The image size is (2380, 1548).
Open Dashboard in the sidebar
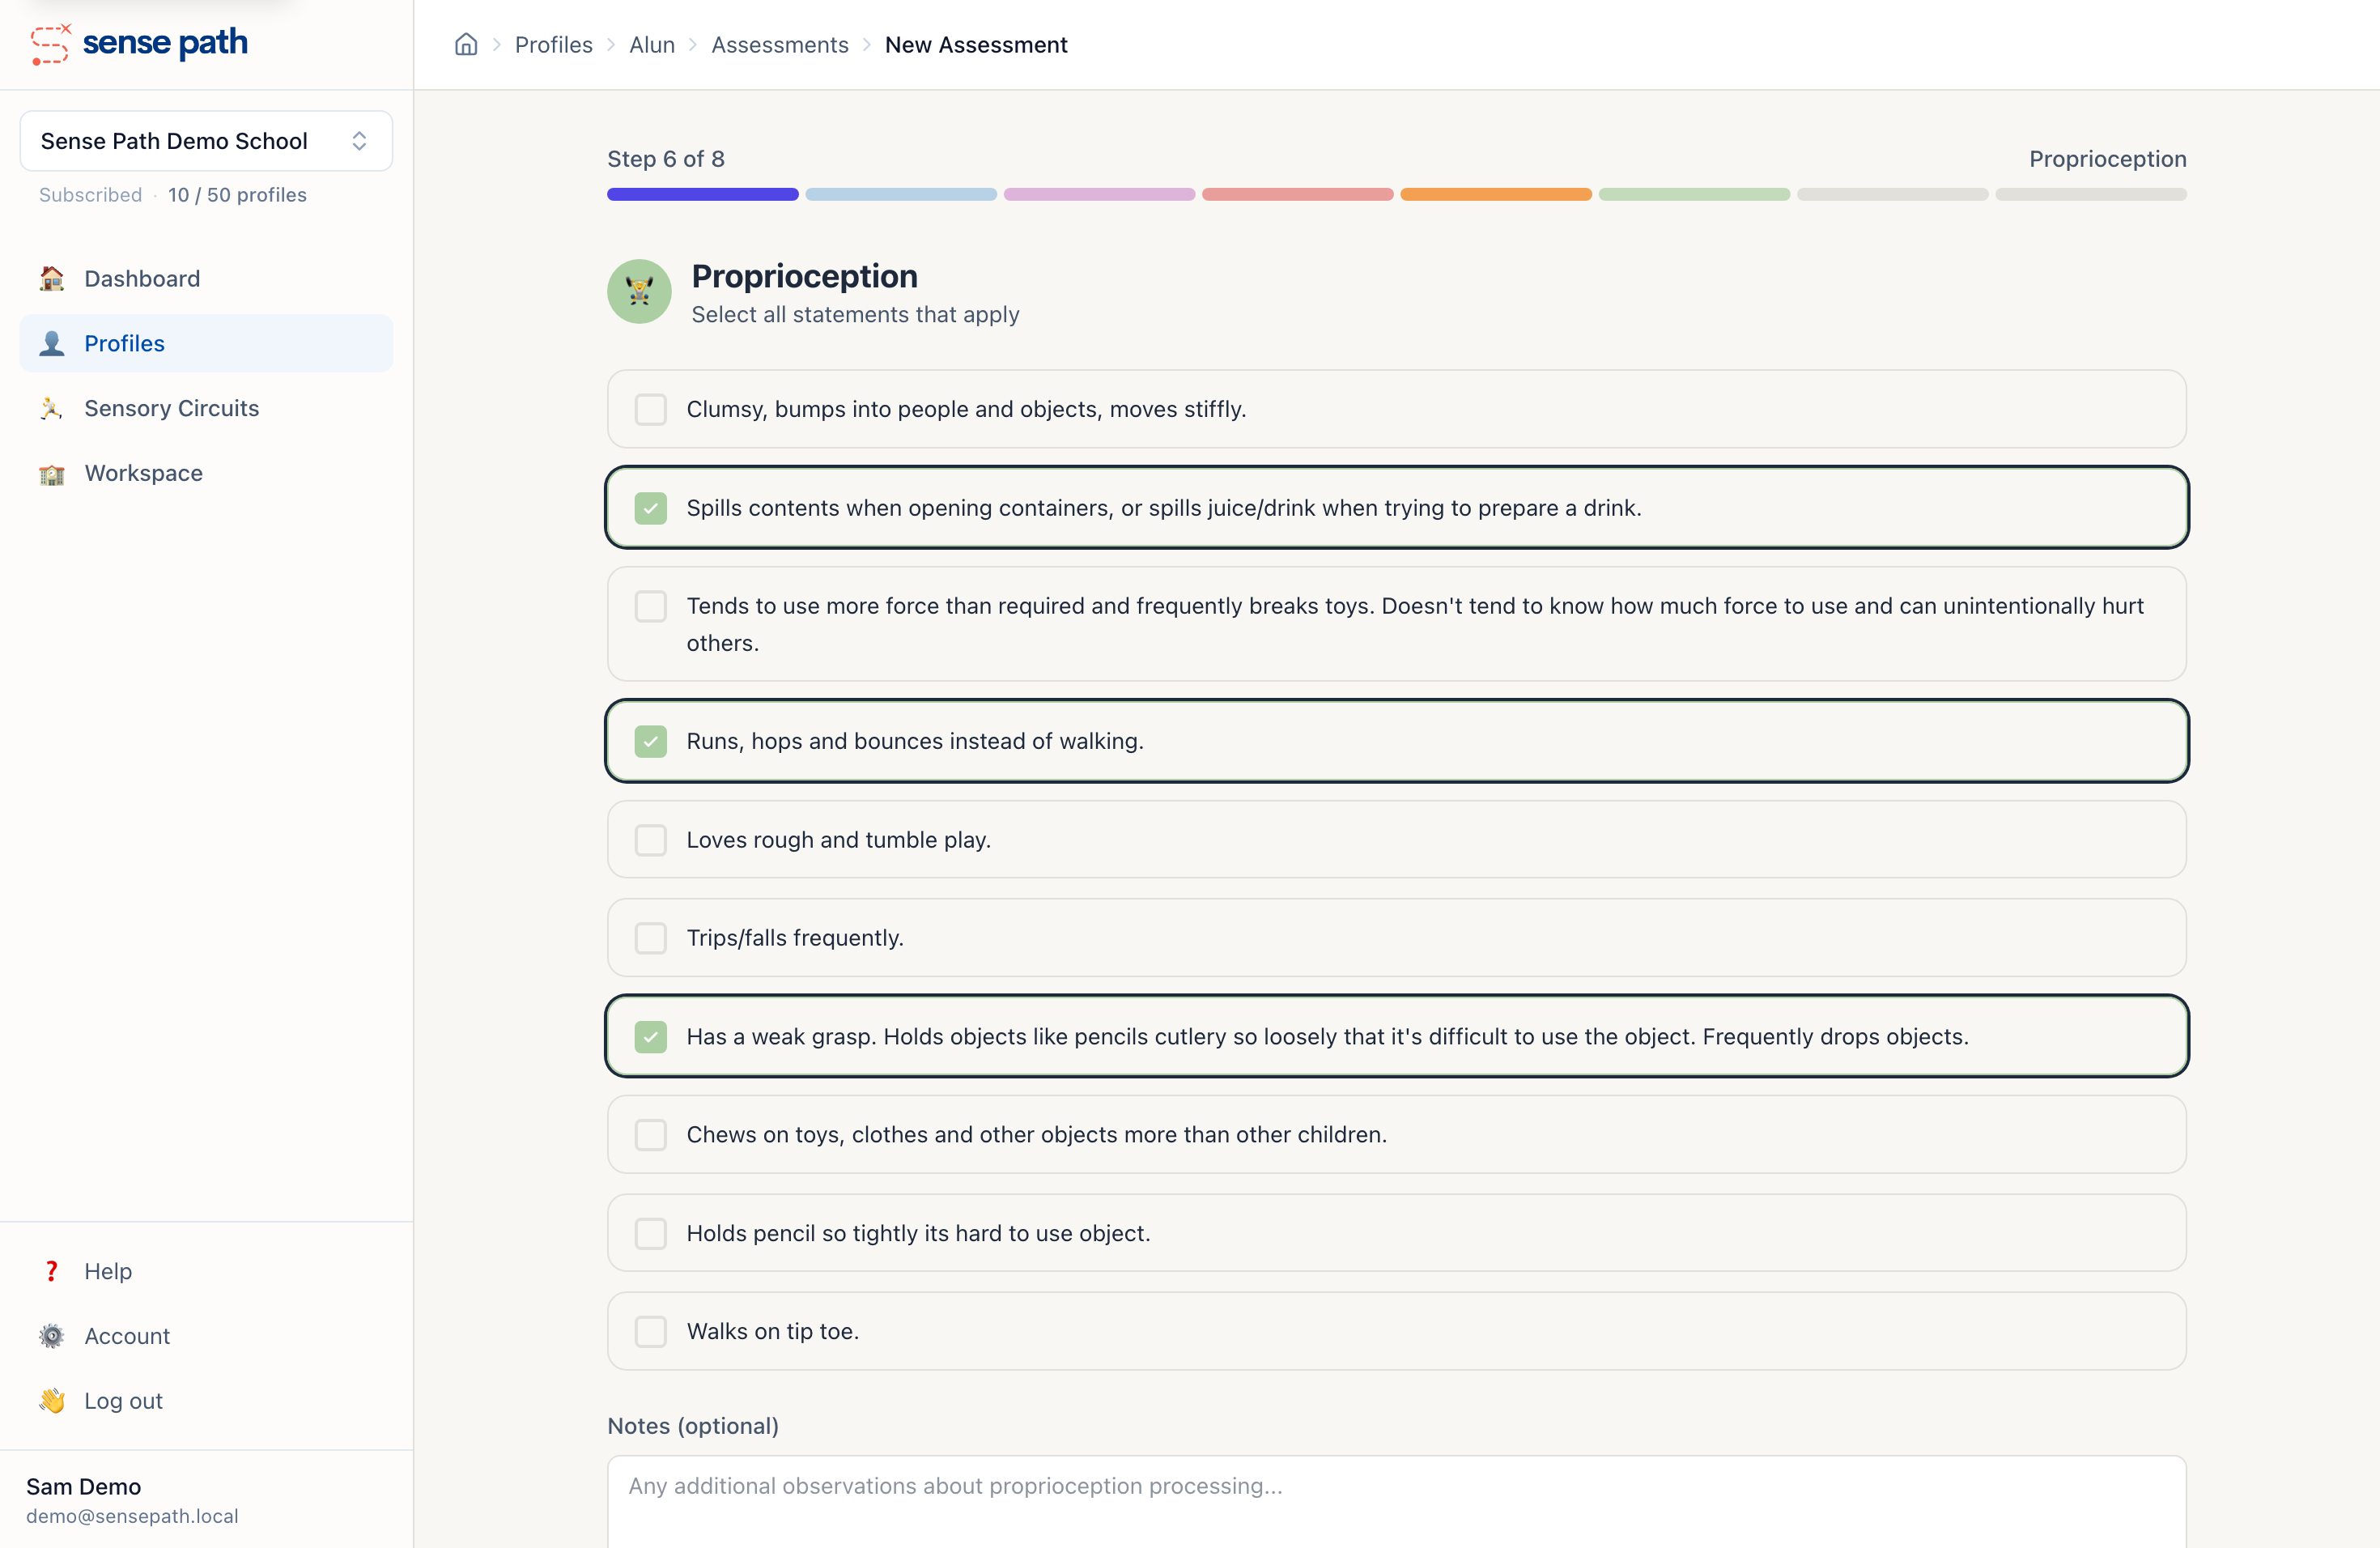click(206, 278)
